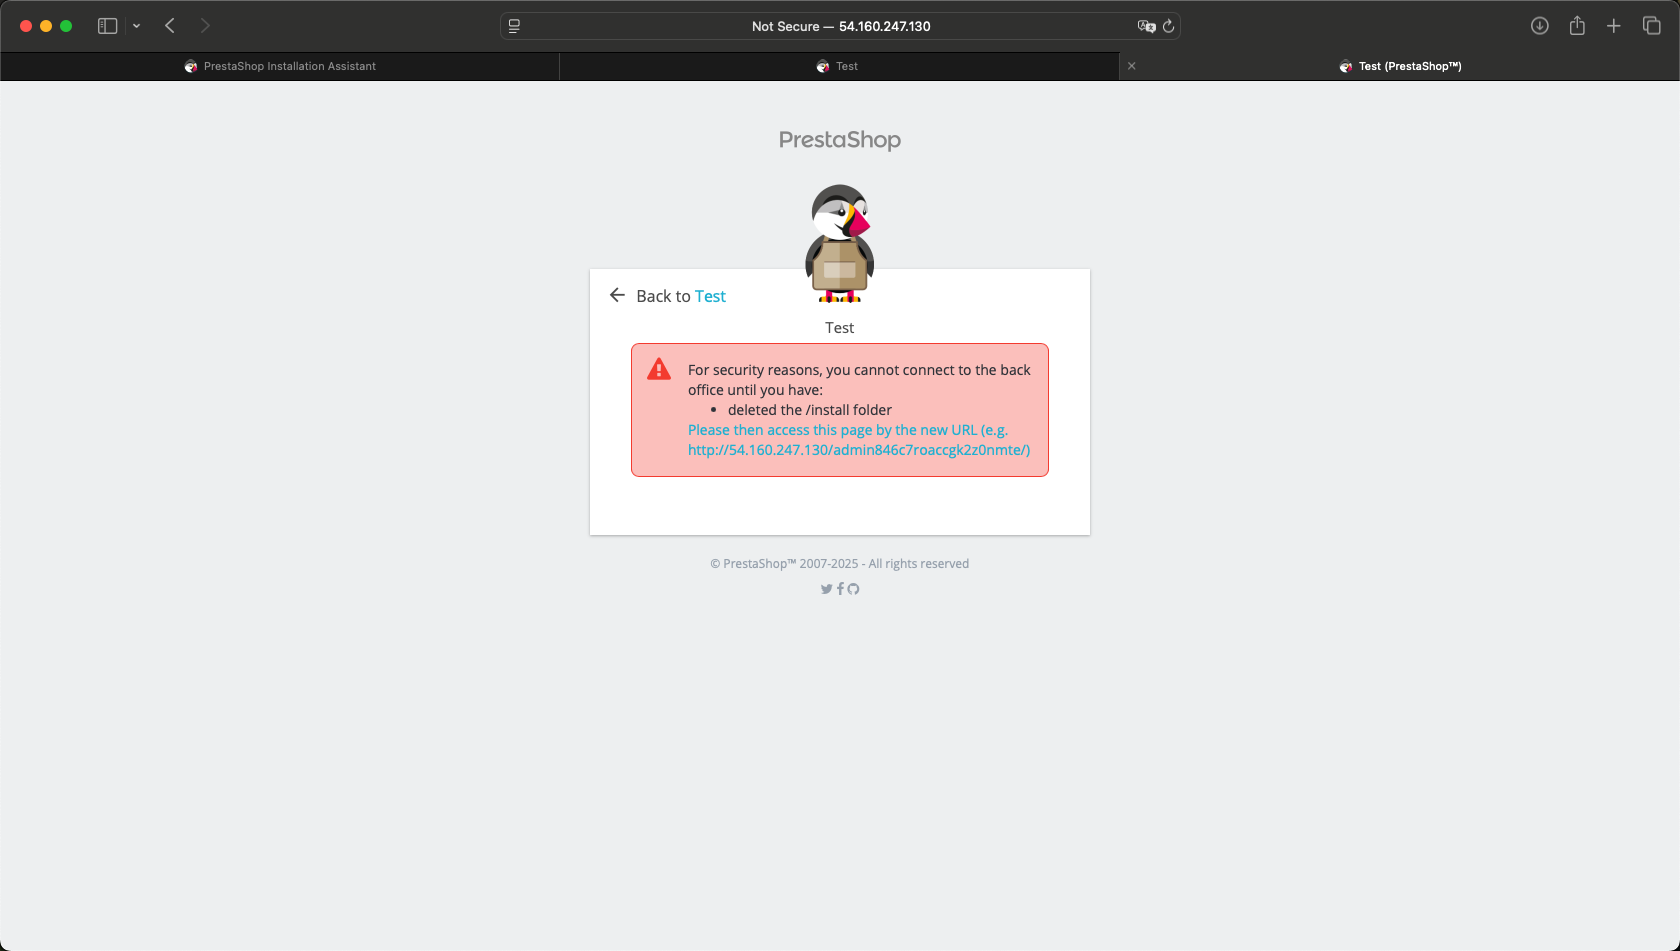1680x951 pixels.
Task: Maximize Safari with the green button
Action: click(x=66, y=26)
